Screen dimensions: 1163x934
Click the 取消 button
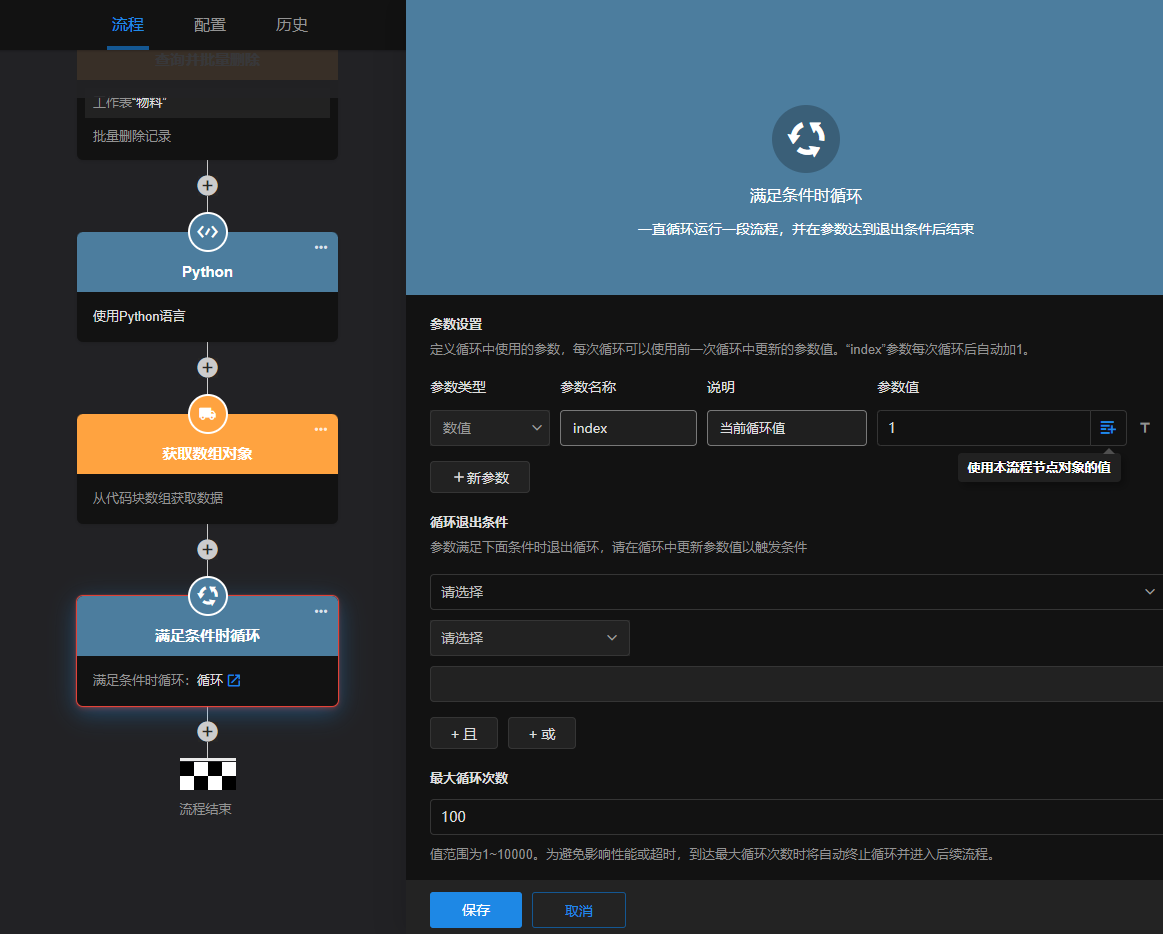pos(579,910)
